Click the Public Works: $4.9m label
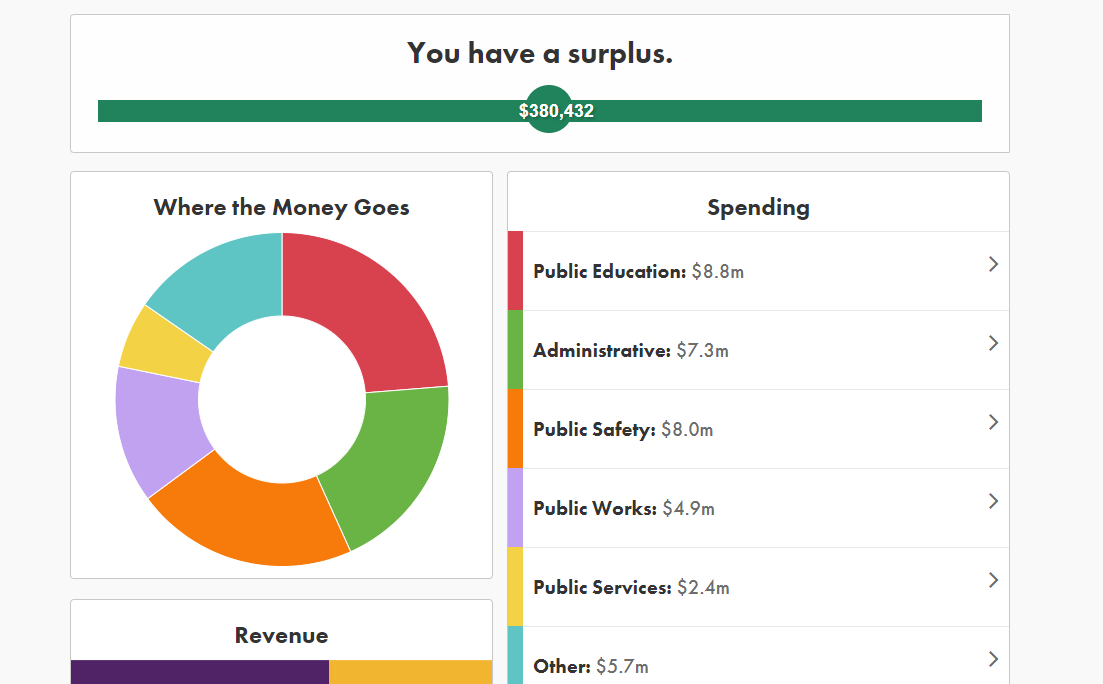1103x684 pixels. click(624, 509)
